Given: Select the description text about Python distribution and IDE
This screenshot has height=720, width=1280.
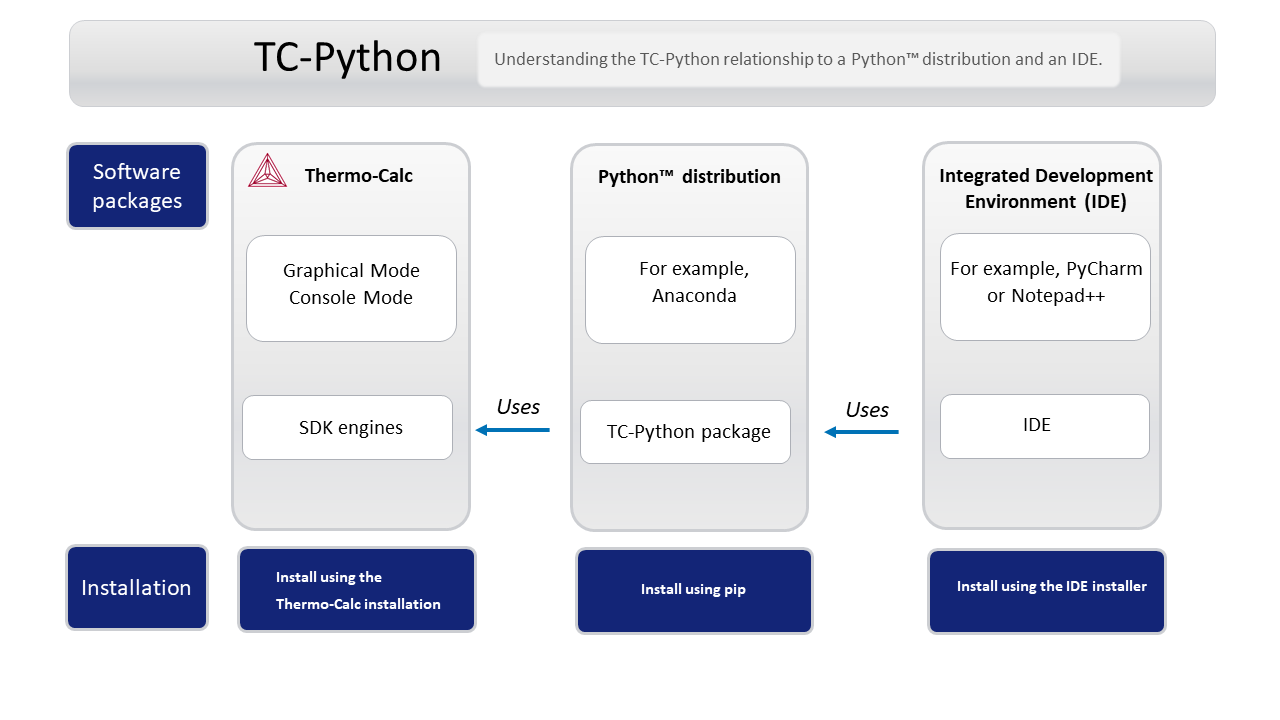Looking at the screenshot, I should click(798, 59).
